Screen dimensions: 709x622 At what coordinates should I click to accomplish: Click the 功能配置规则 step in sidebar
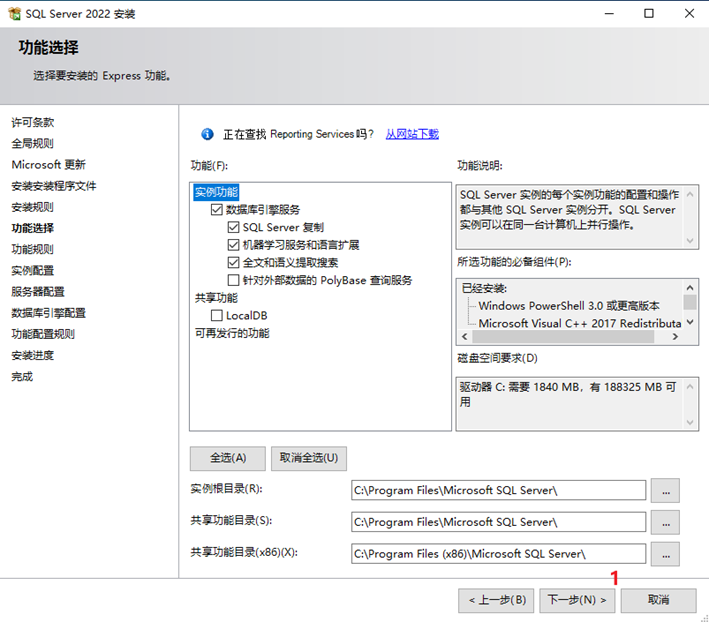tap(43, 334)
